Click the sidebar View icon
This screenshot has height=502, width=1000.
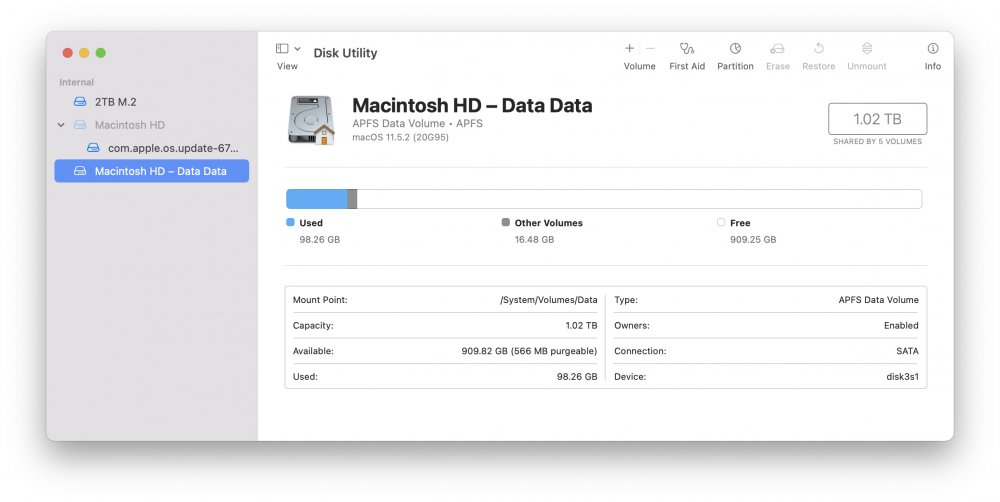tap(282, 48)
